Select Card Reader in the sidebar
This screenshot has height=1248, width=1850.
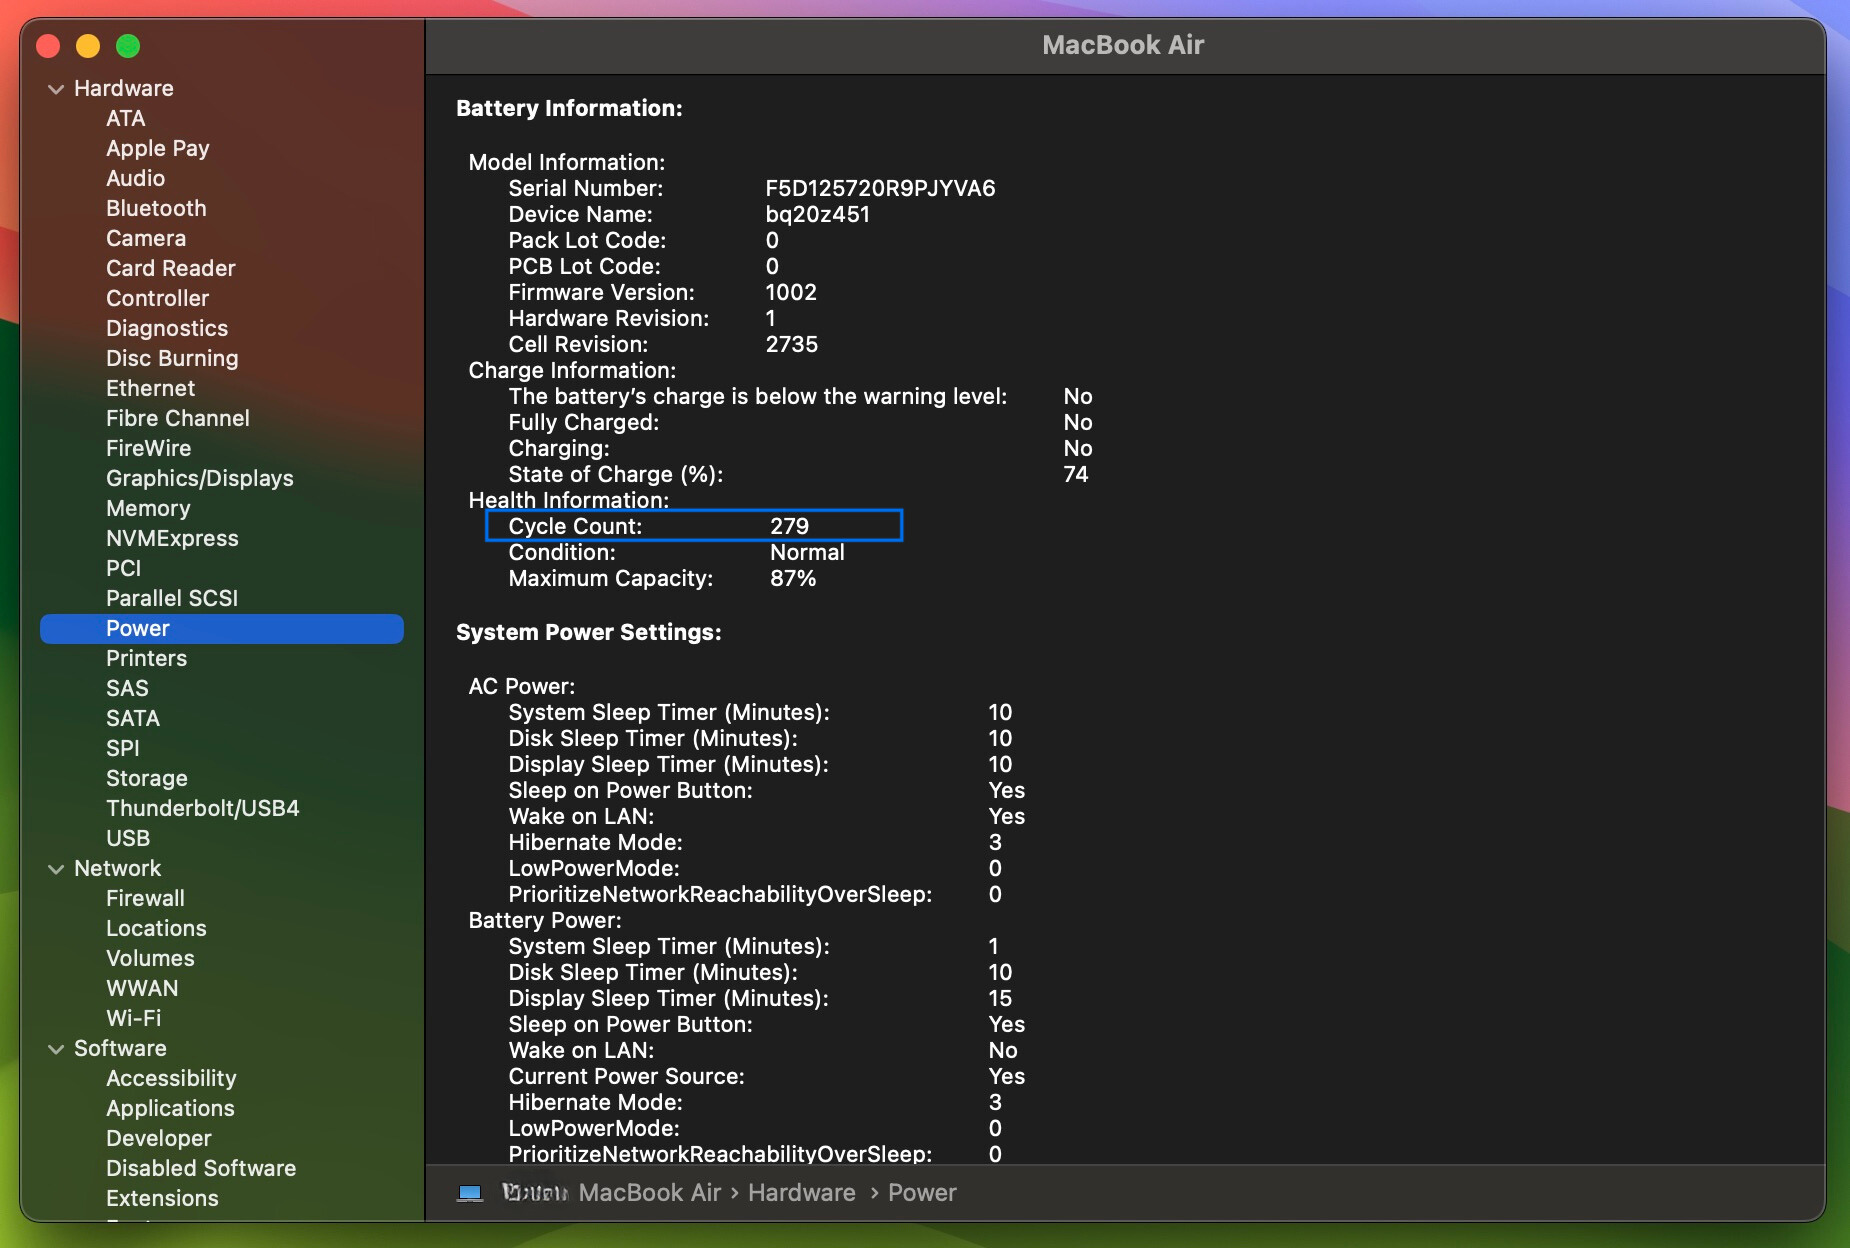tap(171, 268)
